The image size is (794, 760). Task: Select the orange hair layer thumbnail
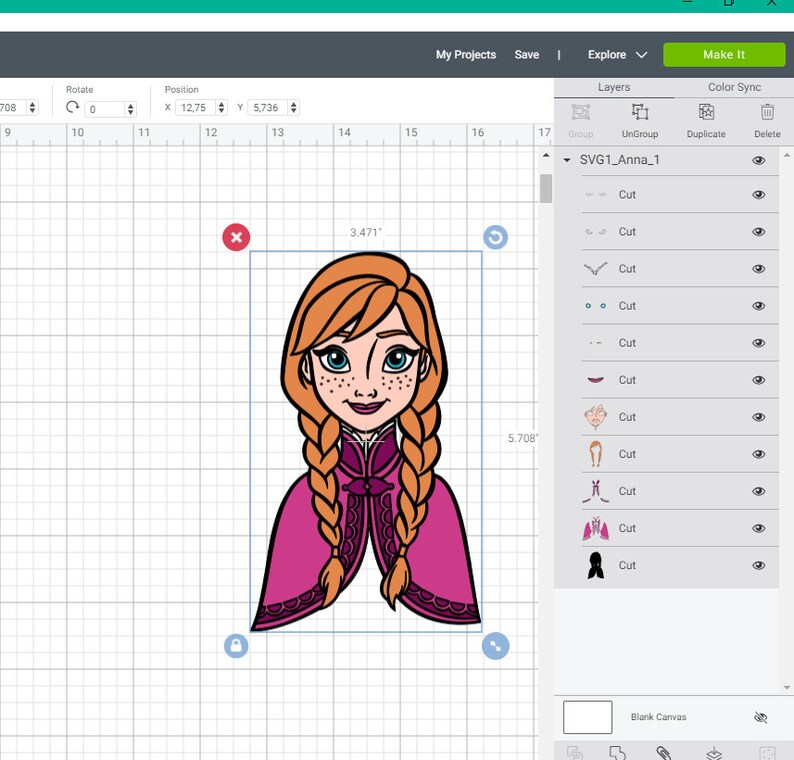tap(596, 454)
